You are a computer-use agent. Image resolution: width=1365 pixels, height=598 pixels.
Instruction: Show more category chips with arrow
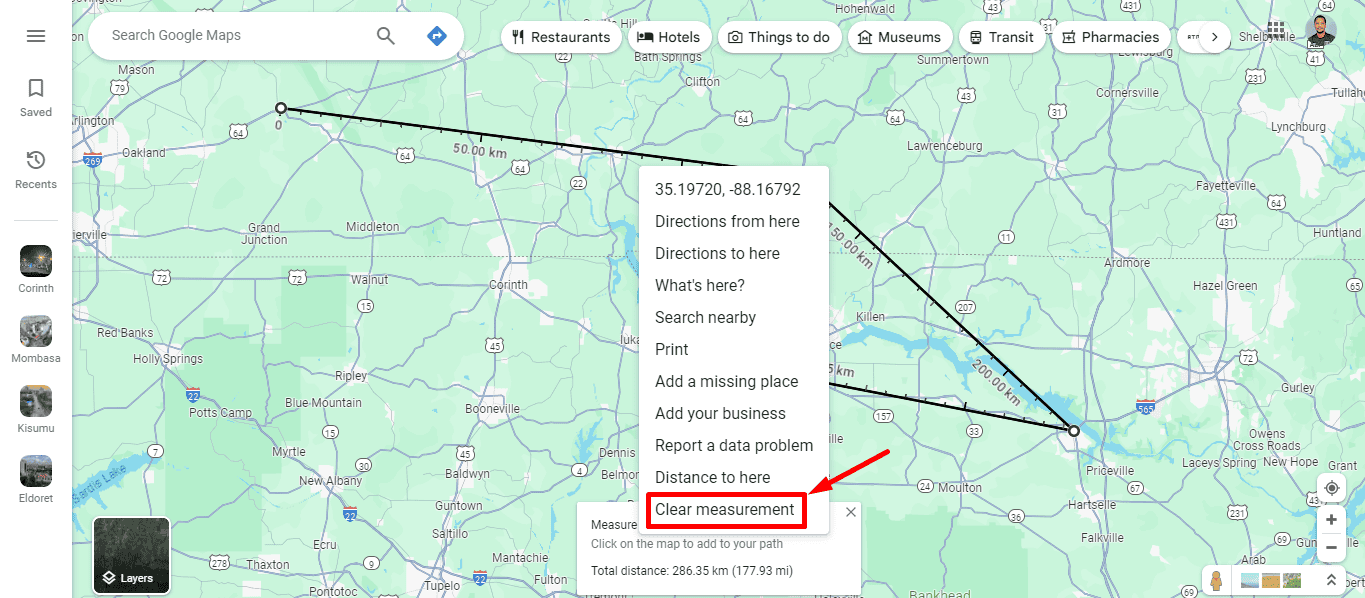point(1214,37)
